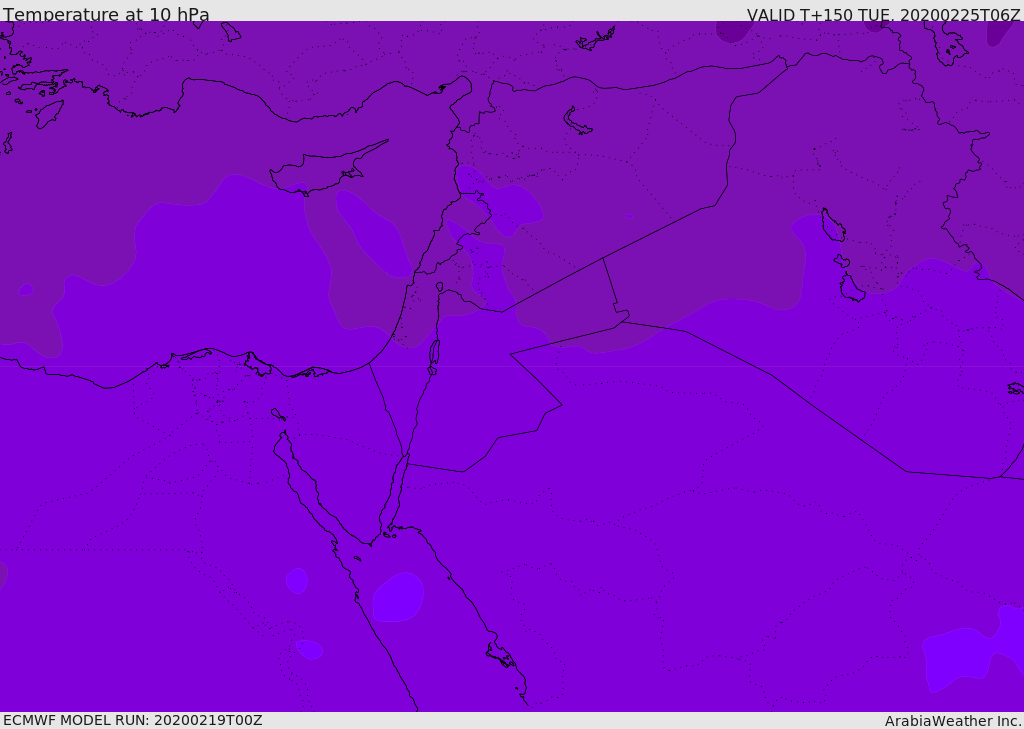Click the 'Temperature at 10 hPa' title
This screenshot has height=729, width=1024.
tap(106, 15)
